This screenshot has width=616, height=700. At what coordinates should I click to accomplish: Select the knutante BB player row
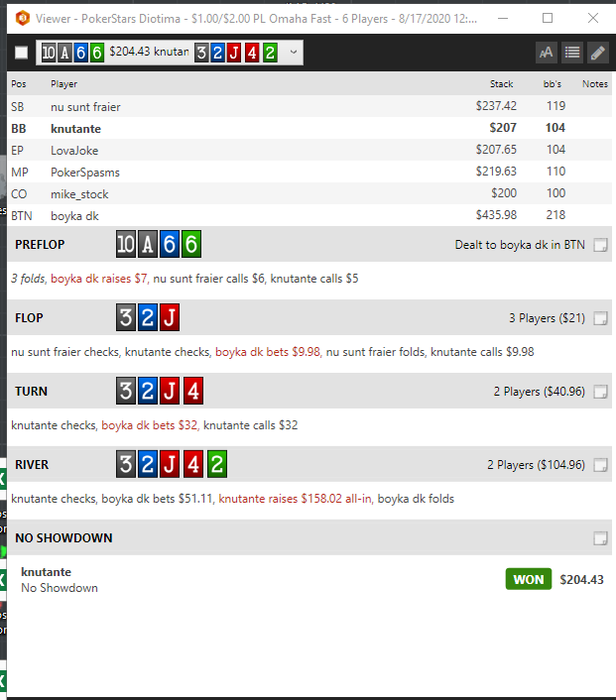309,128
